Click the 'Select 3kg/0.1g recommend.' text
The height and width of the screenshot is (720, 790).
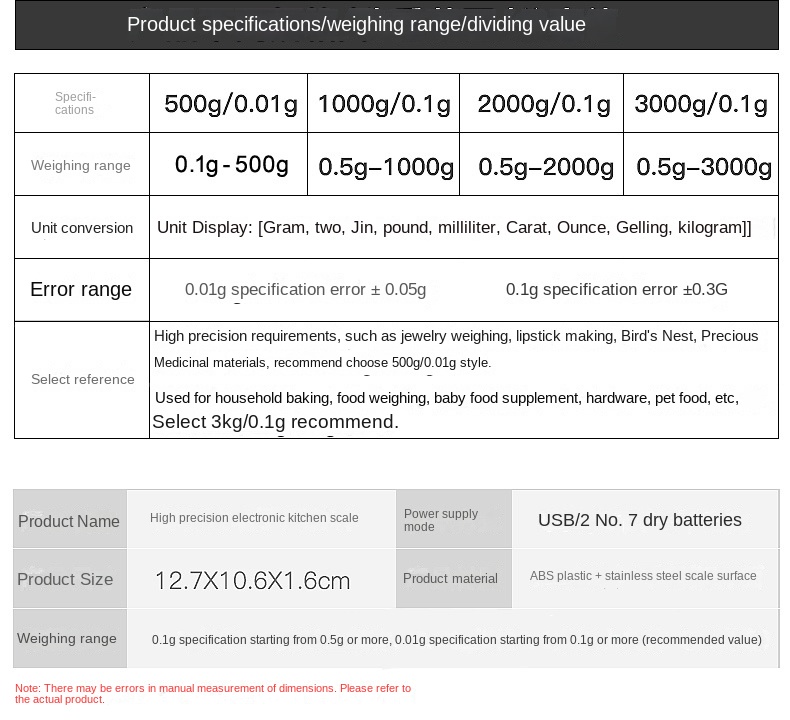coord(275,422)
